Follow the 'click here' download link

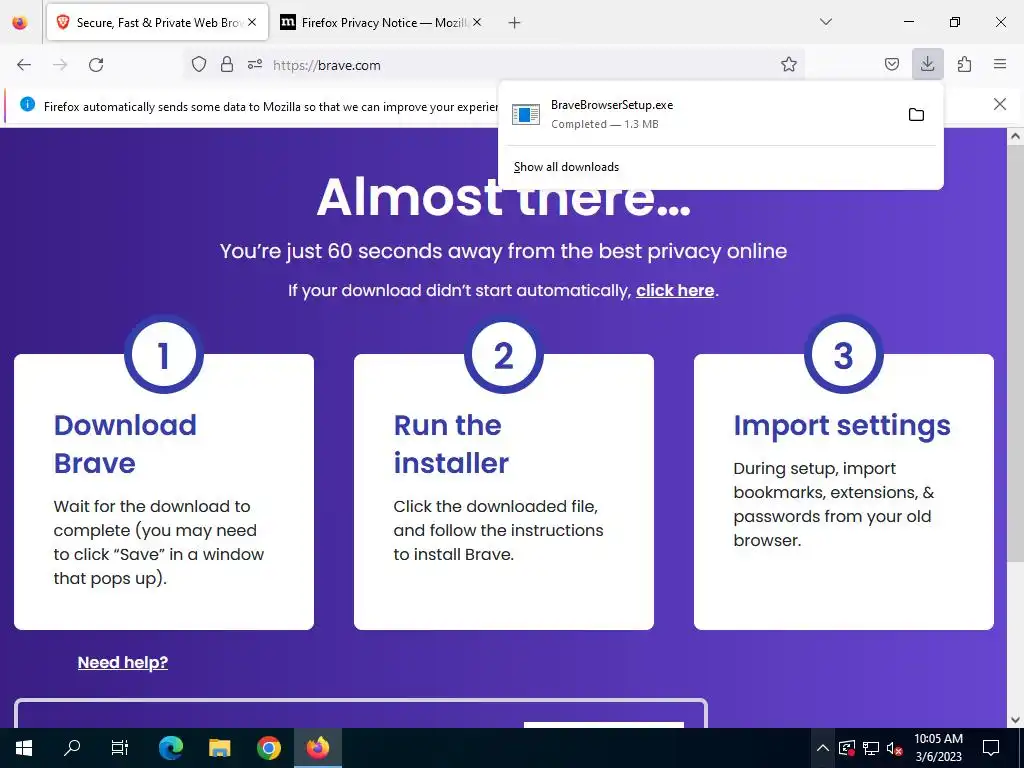point(675,291)
